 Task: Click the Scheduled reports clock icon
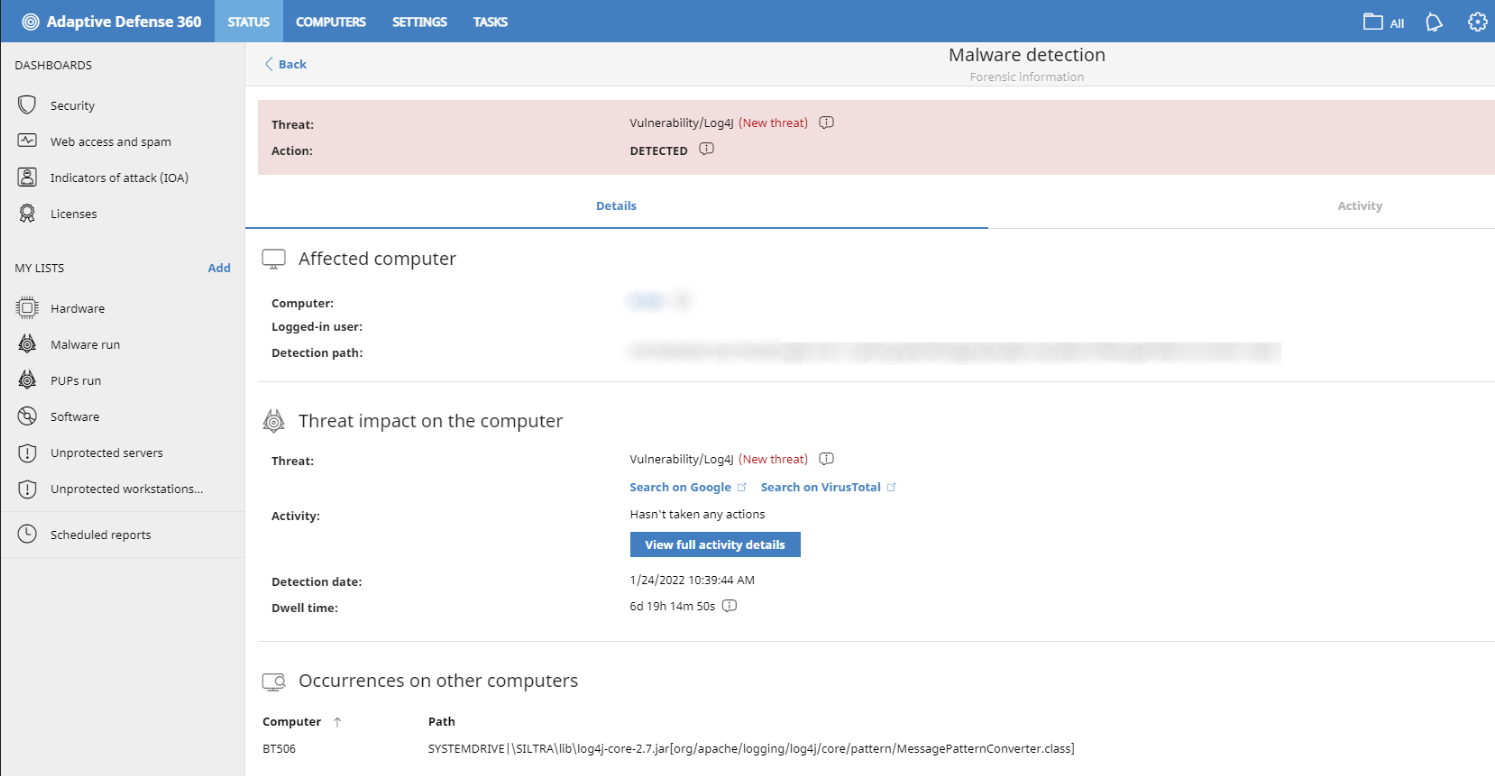pos(28,534)
